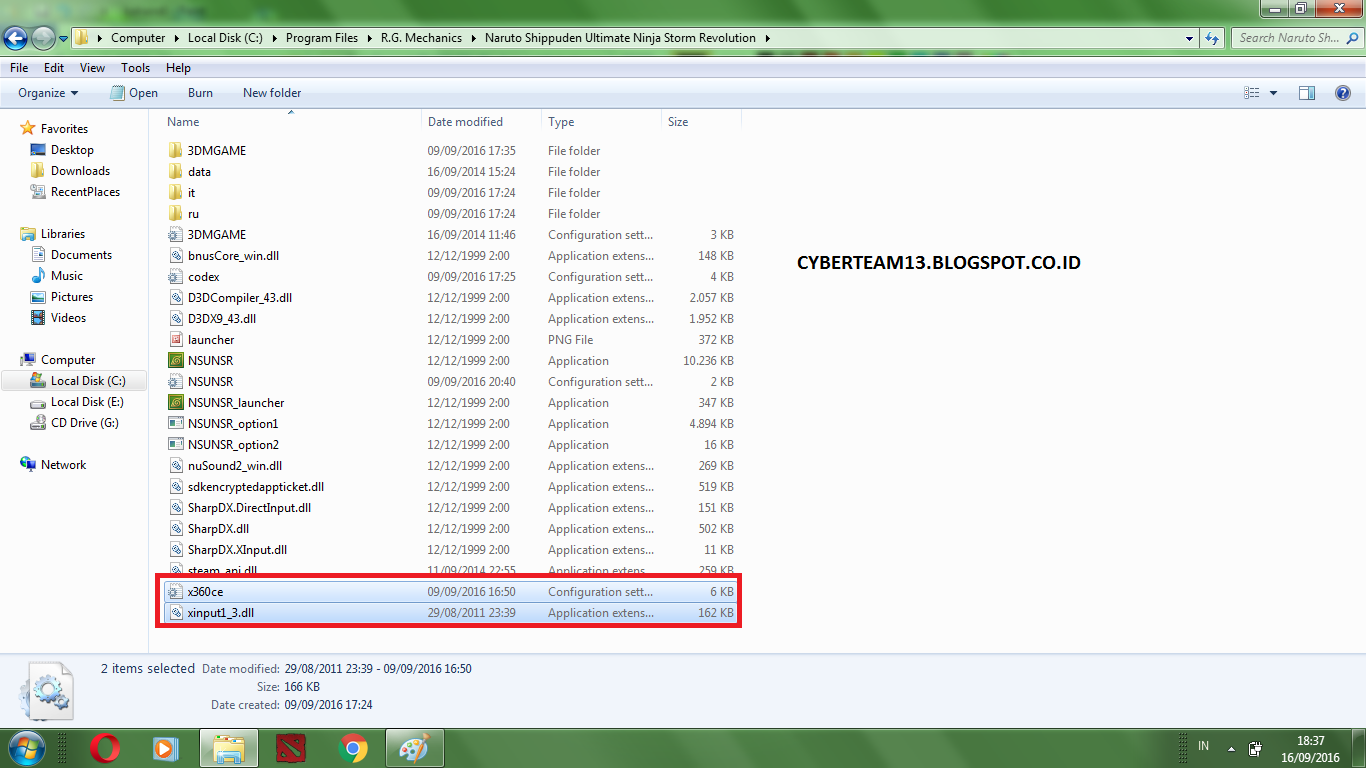Select the ru folder icon

[175, 214]
